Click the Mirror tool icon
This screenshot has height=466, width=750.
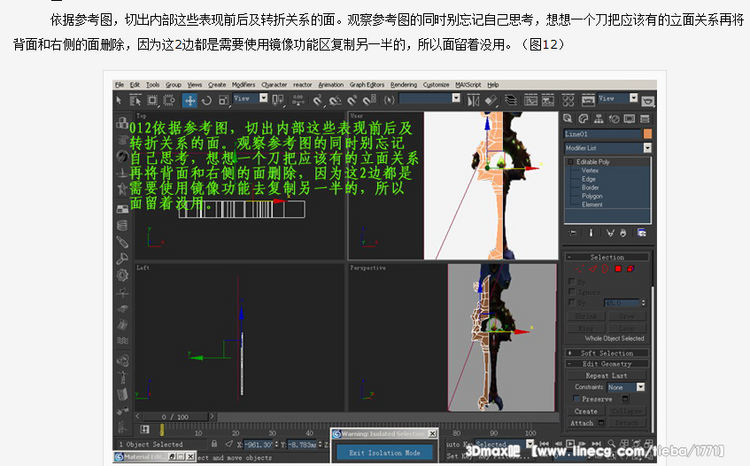[473, 100]
